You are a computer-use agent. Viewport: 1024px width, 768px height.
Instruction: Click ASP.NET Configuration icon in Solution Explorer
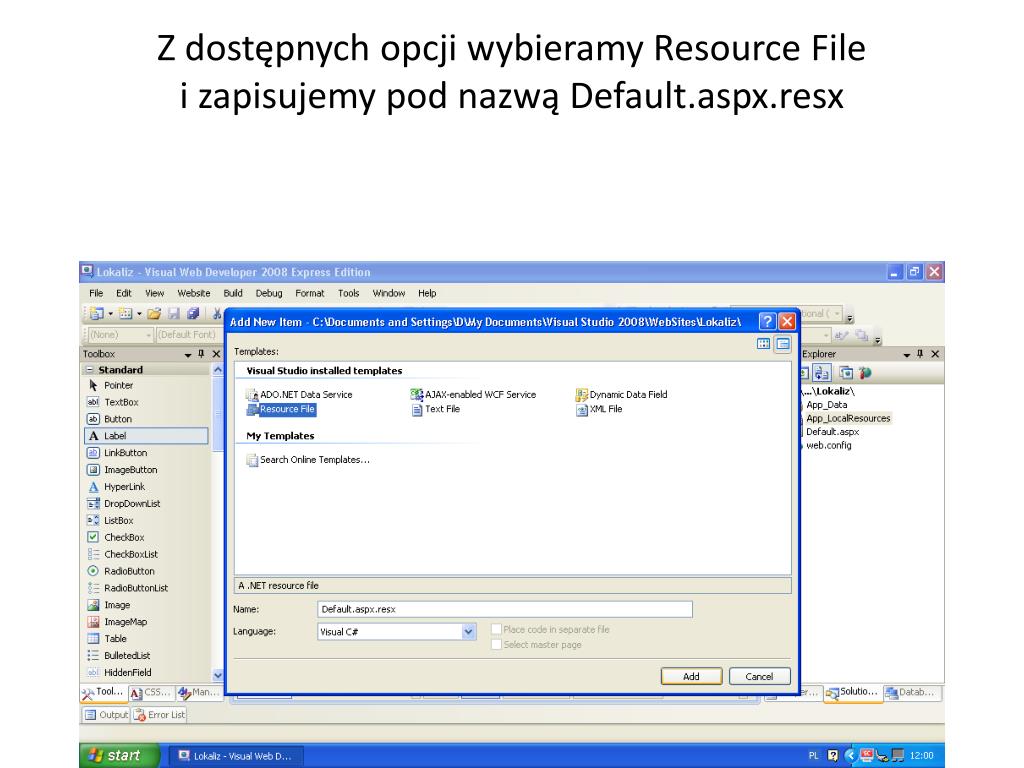[866, 373]
